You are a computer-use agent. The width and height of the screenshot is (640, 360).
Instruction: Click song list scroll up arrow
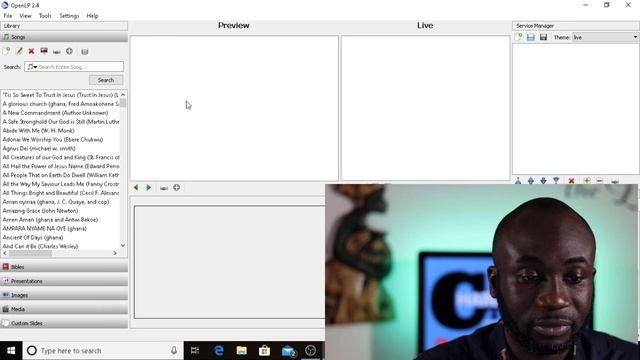point(123,95)
